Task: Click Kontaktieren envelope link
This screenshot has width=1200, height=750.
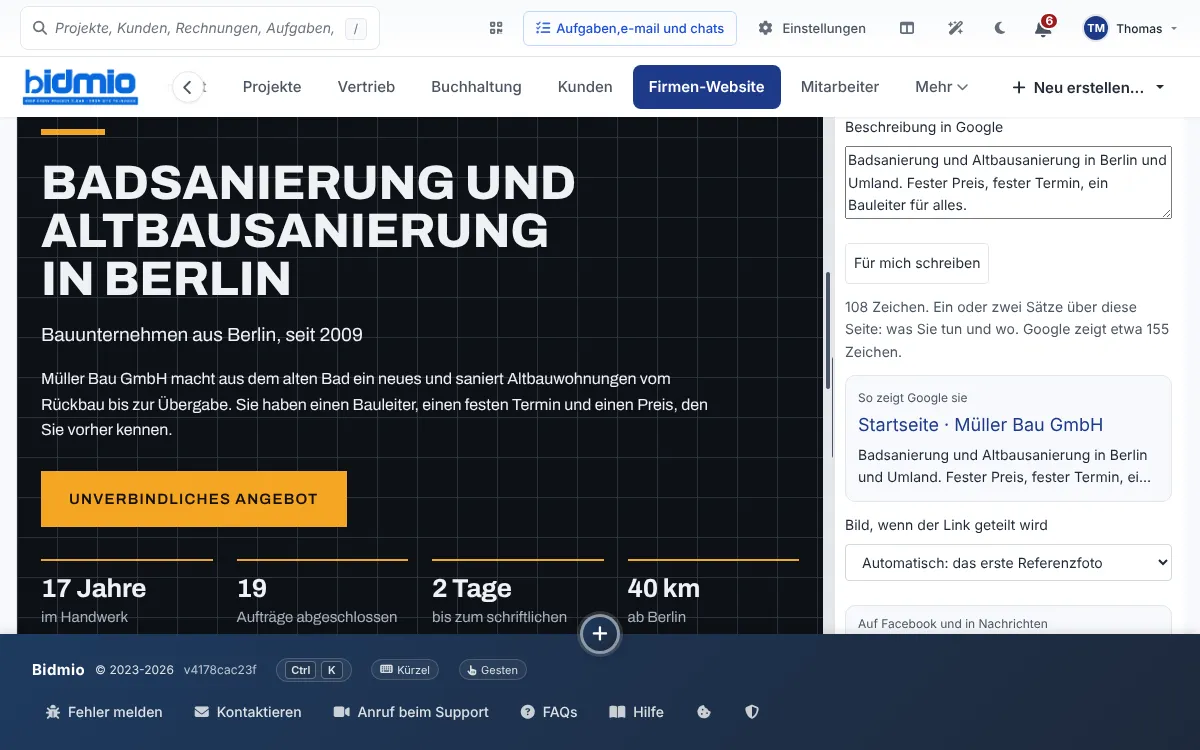Action: tap(248, 712)
